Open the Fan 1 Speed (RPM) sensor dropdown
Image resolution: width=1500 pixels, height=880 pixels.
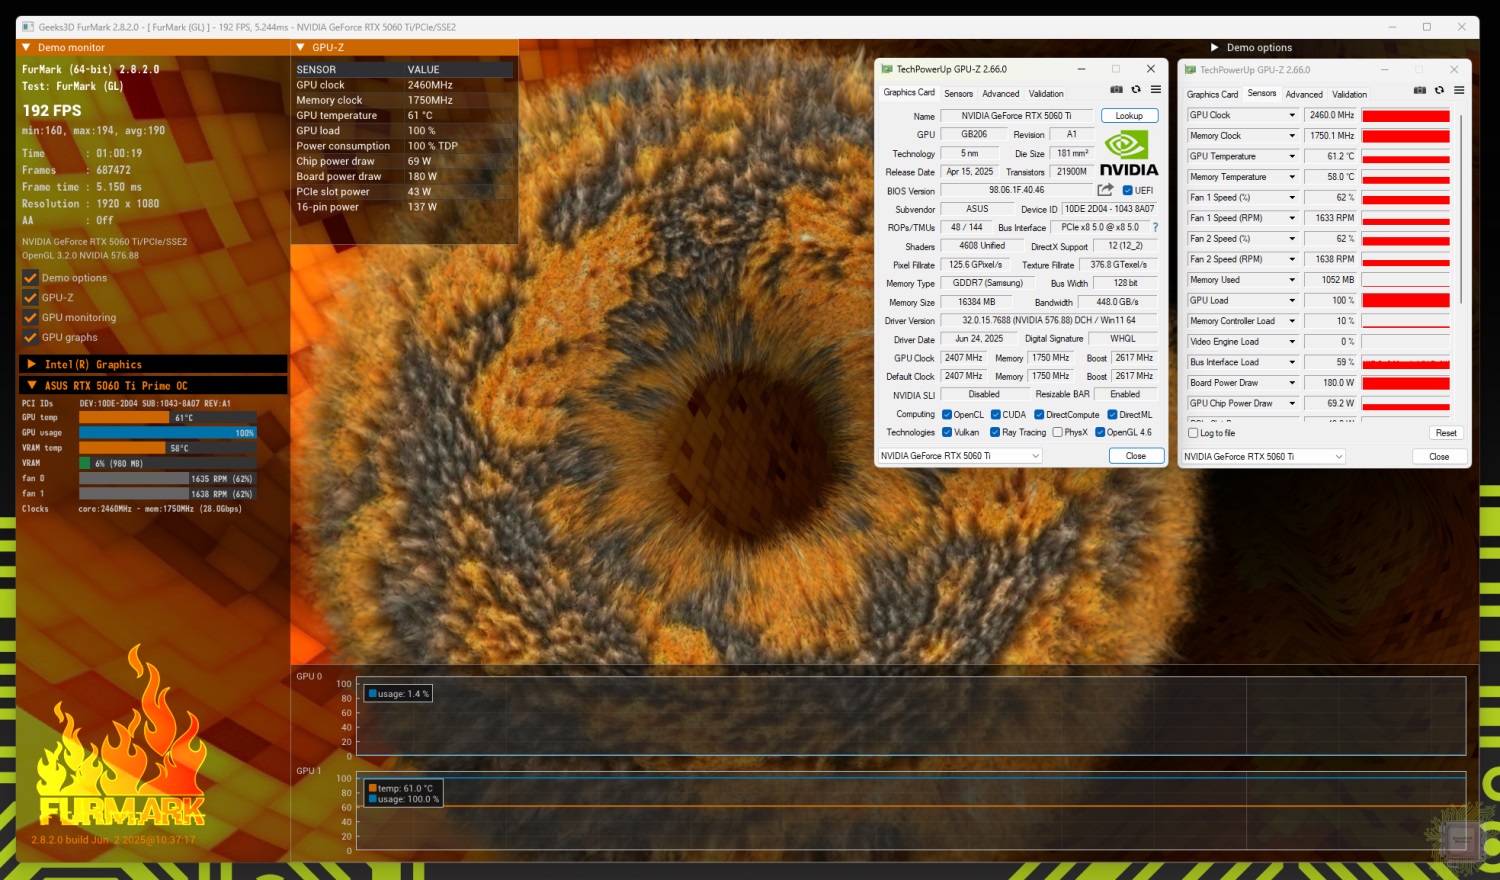click(1292, 218)
